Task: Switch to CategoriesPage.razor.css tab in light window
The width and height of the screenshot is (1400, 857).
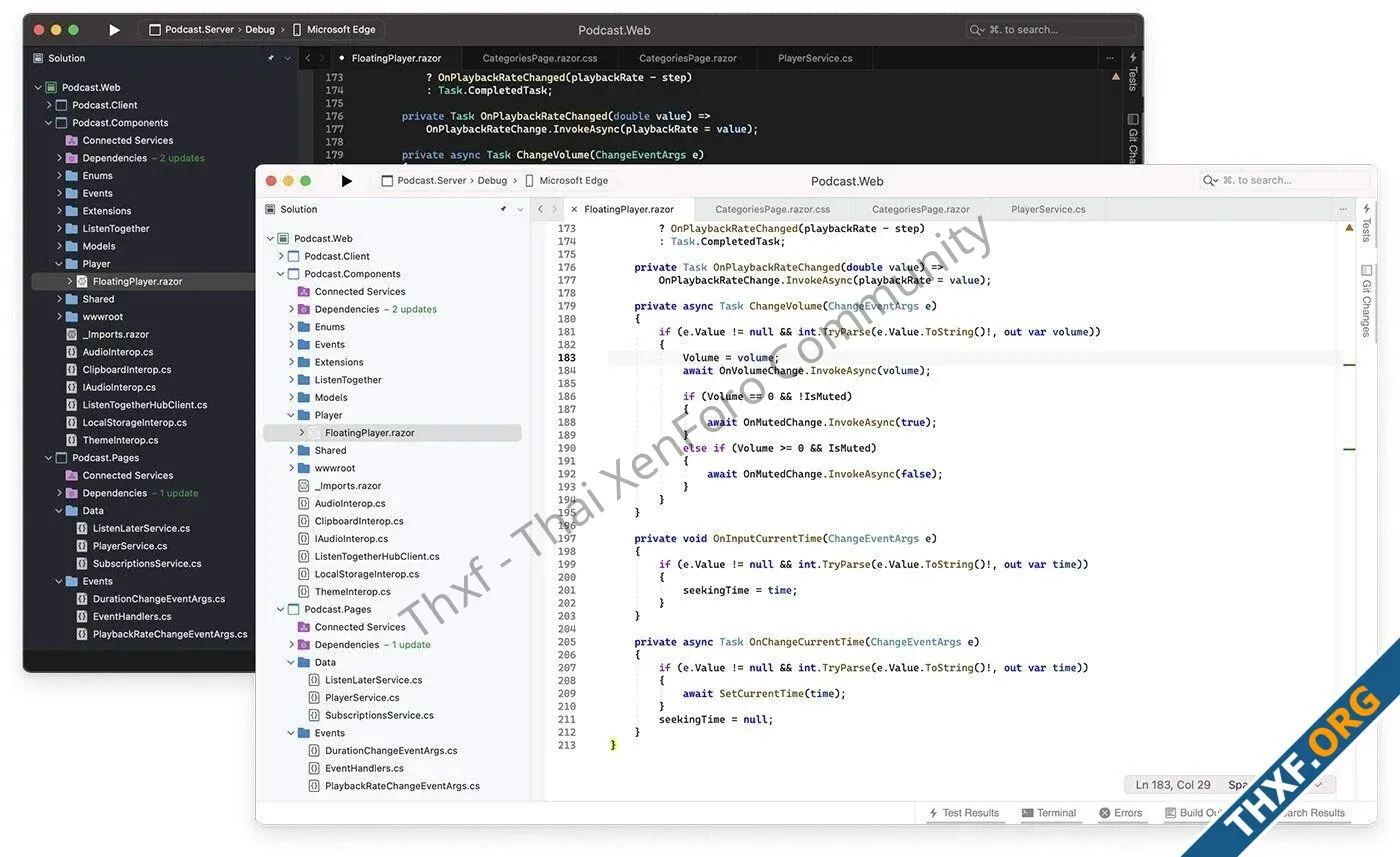Action: click(x=772, y=210)
